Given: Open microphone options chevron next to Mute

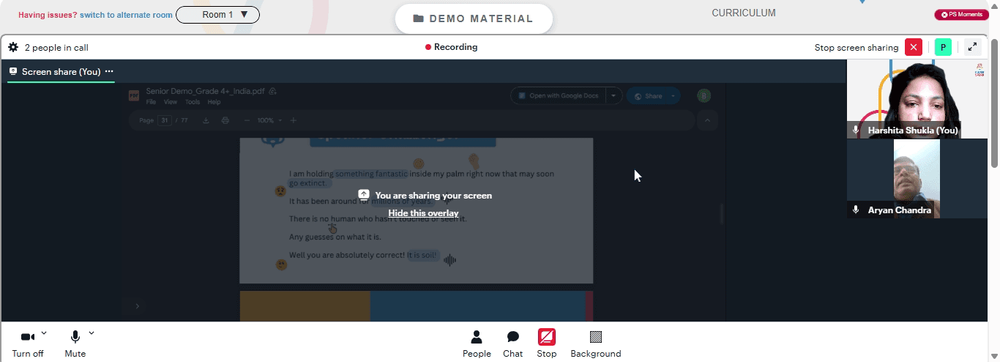Looking at the screenshot, I should (91, 333).
